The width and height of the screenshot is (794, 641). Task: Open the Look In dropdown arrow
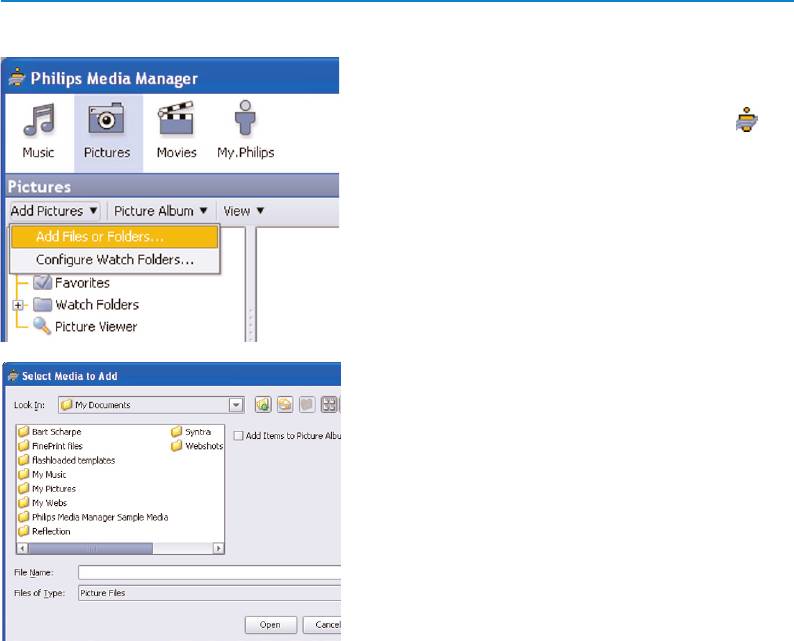click(236, 405)
